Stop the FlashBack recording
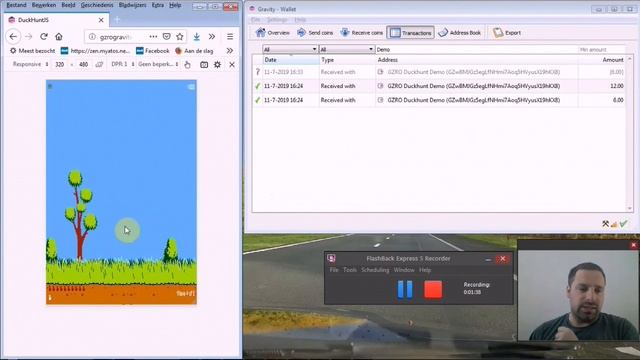The image size is (640, 360). (433, 289)
